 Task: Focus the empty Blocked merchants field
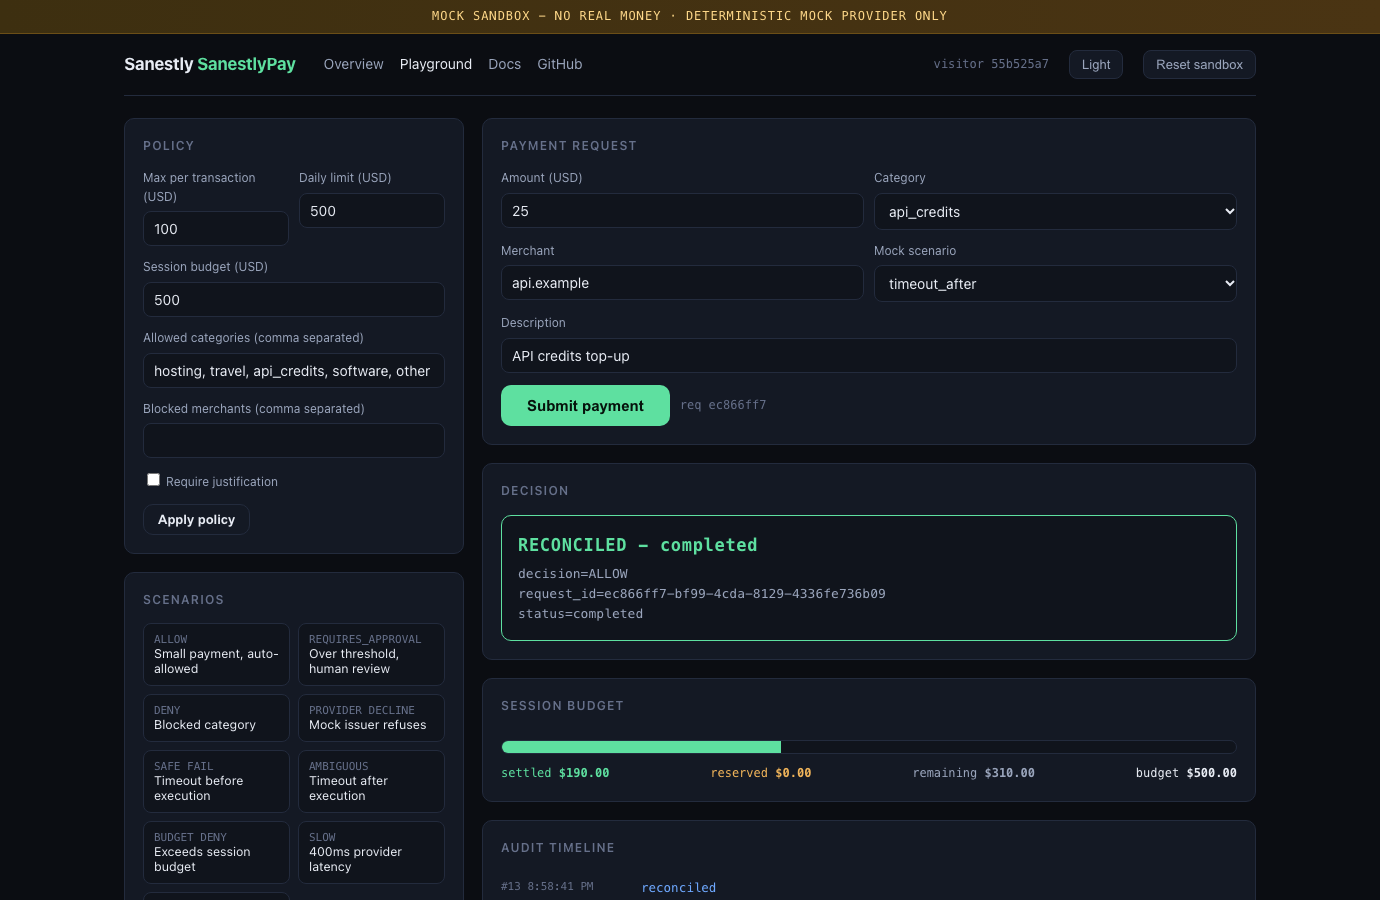(294, 441)
